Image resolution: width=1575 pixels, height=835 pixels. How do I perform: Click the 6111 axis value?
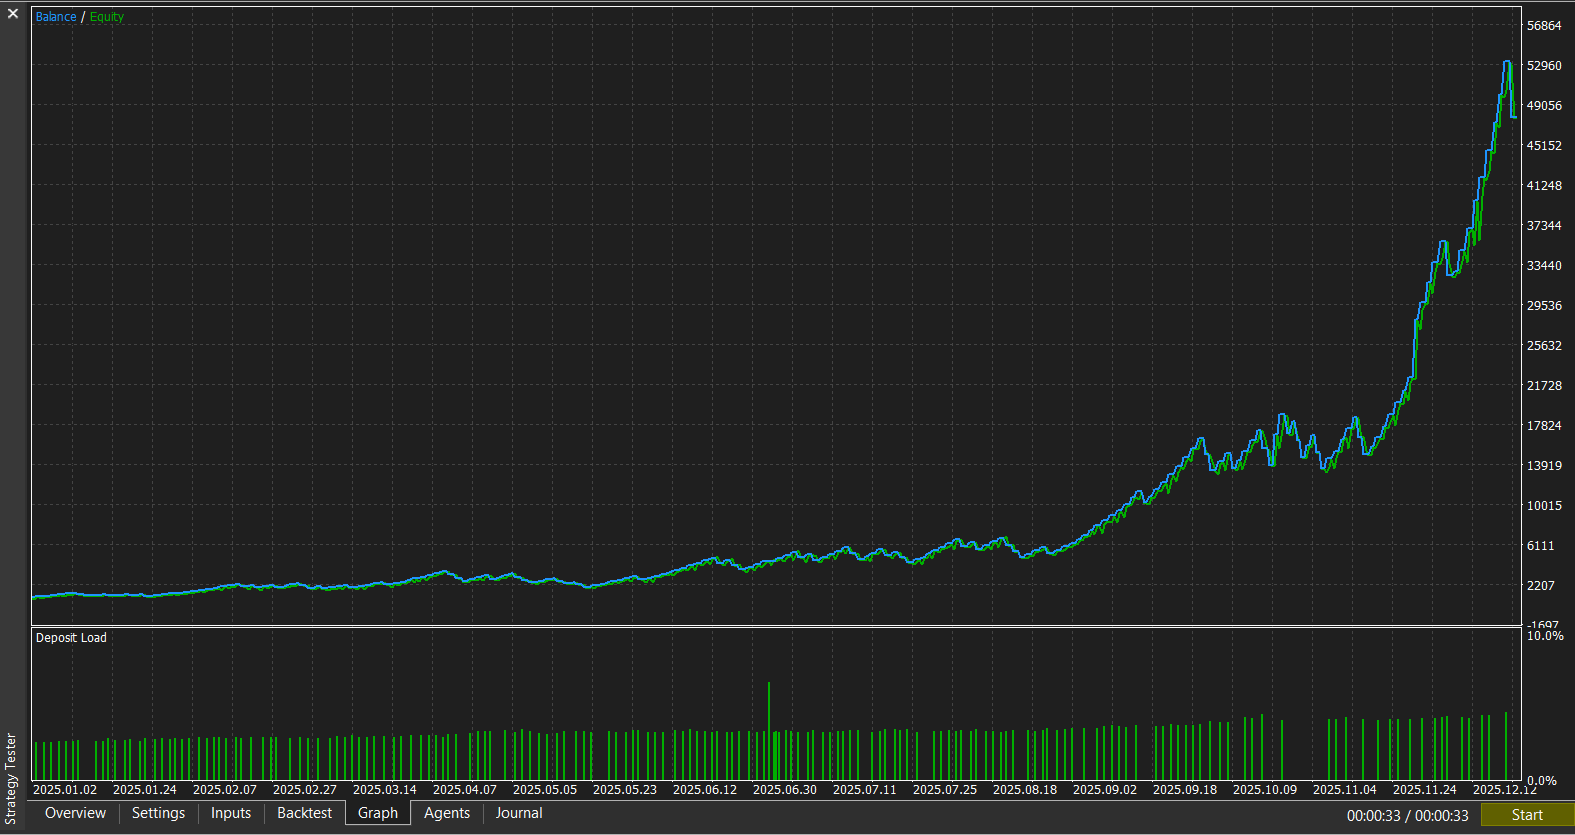pos(1541,546)
